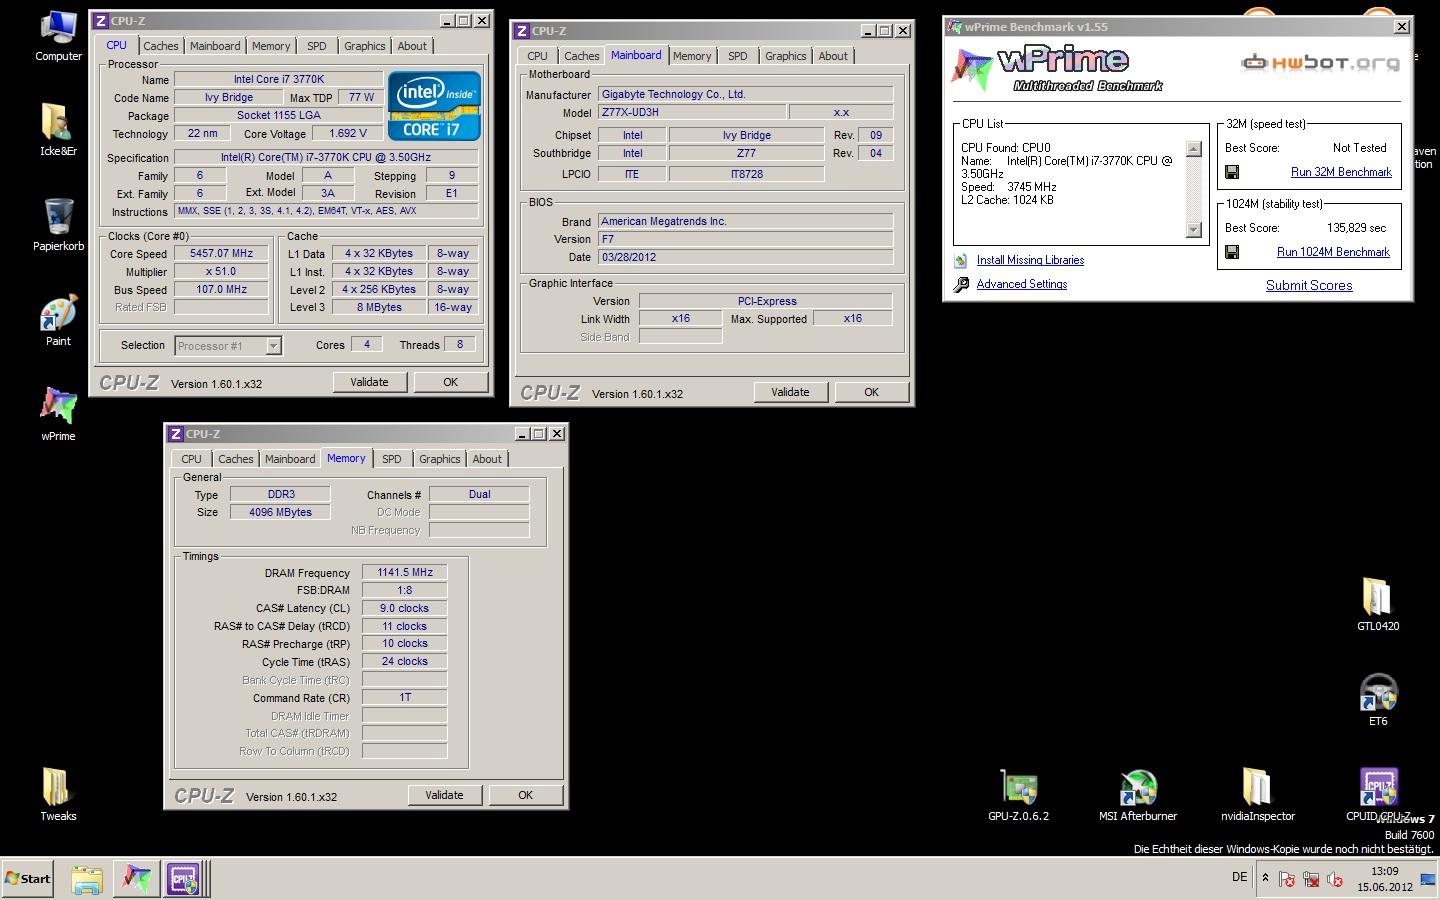Click the DE language indicator
The image size is (1440, 900).
pos(1239,877)
